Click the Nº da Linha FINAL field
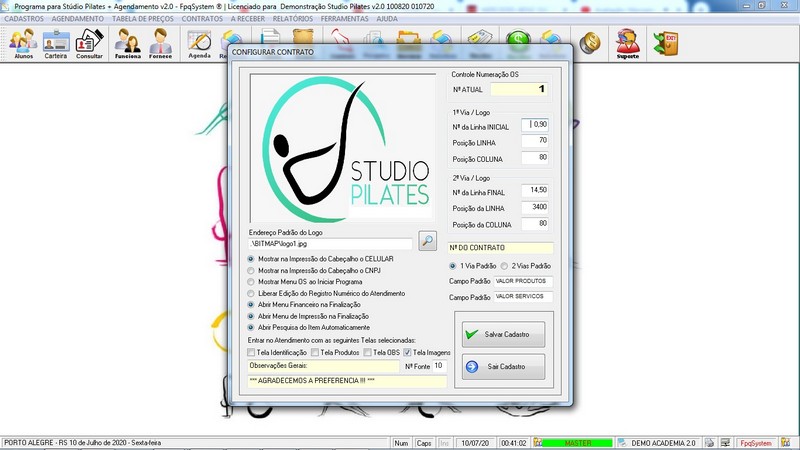Image resolution: width=800 pixels, height=450 pixels. tap(535, 190)
